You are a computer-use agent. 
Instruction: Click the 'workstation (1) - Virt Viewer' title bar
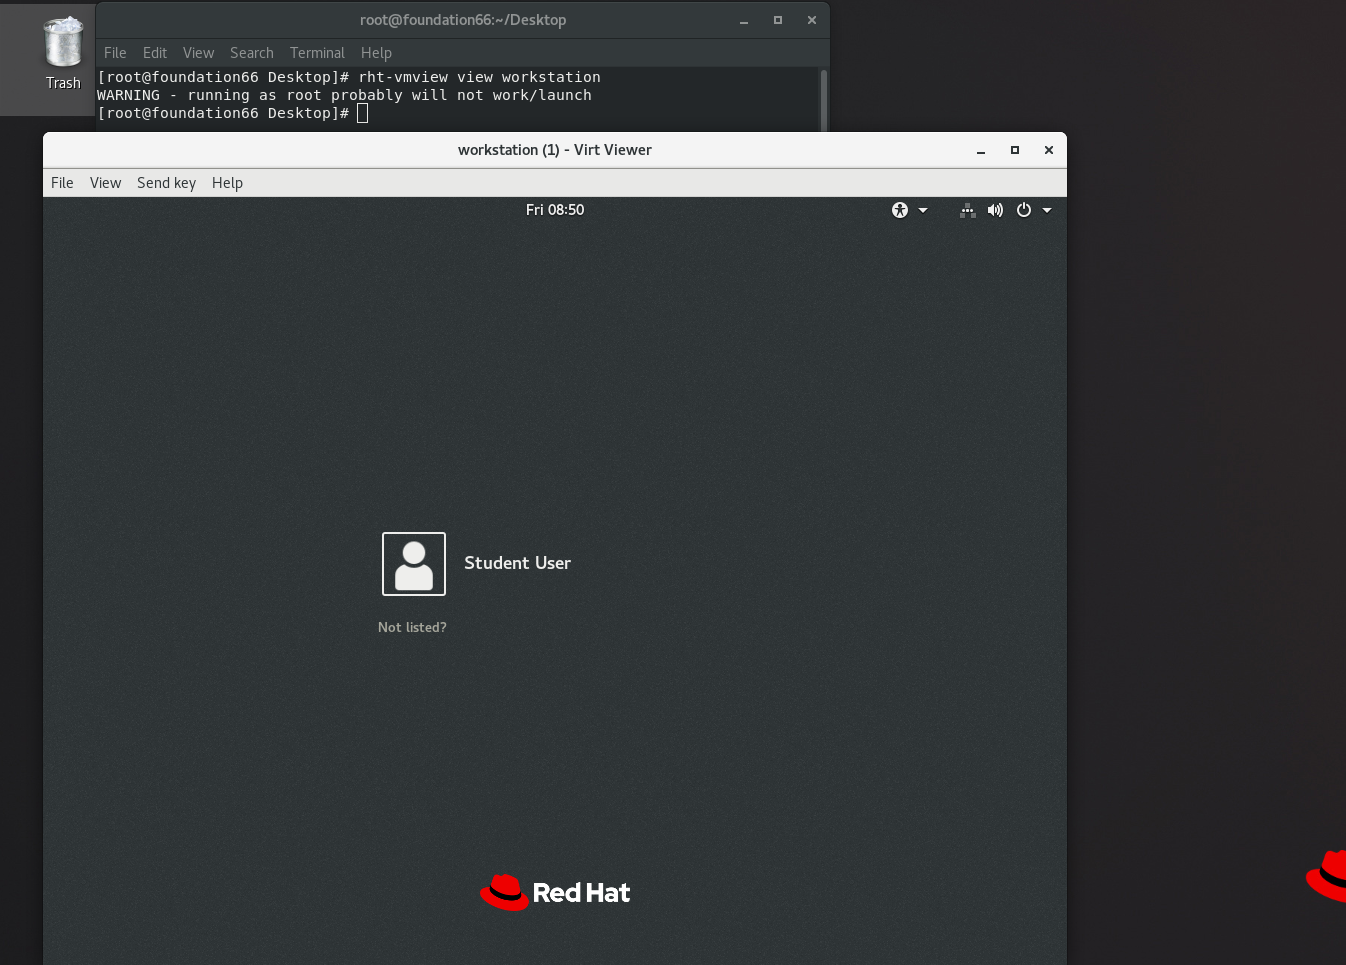[555, 150]
